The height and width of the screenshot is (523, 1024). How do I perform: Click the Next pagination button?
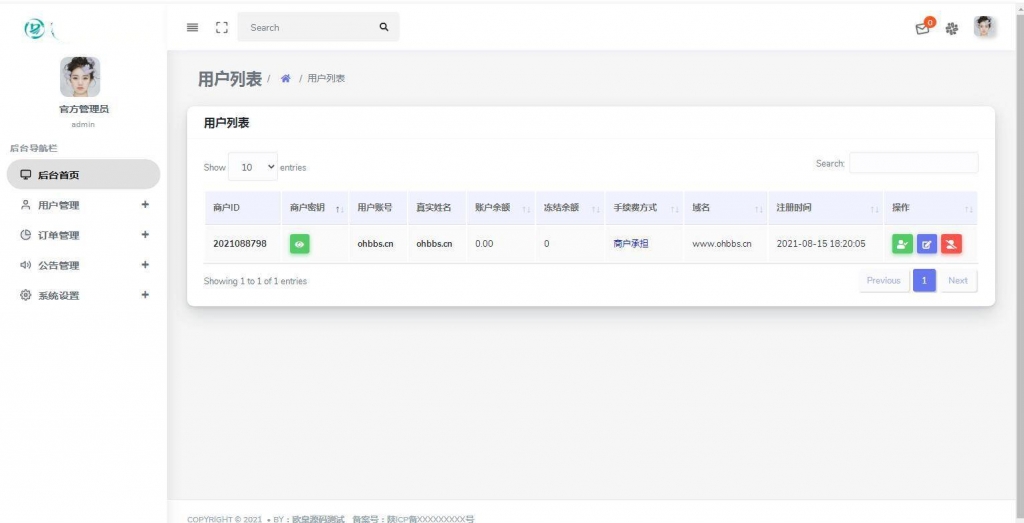[957, 281]
